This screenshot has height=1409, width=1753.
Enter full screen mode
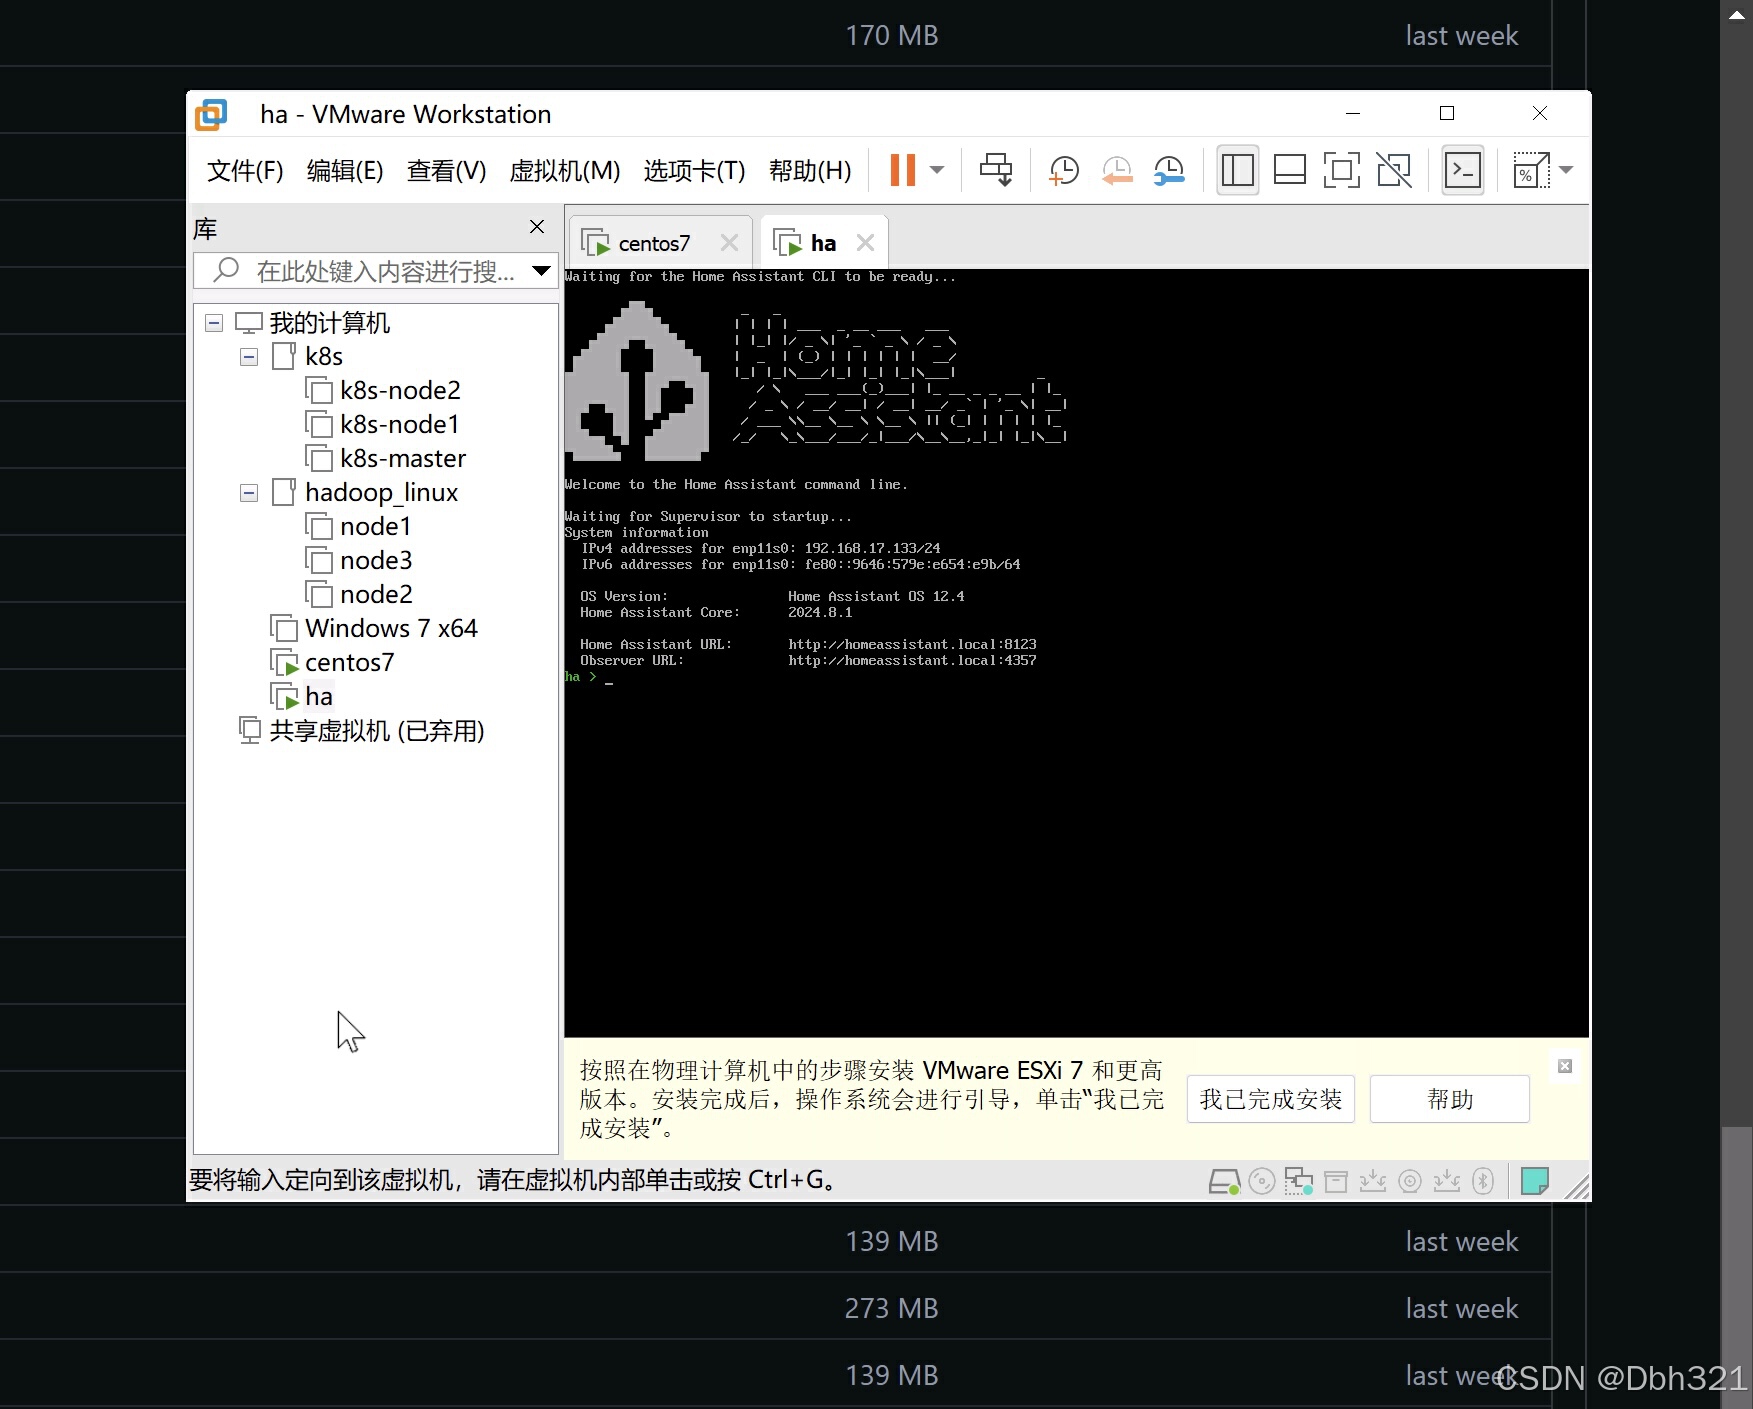point(1341,170)
